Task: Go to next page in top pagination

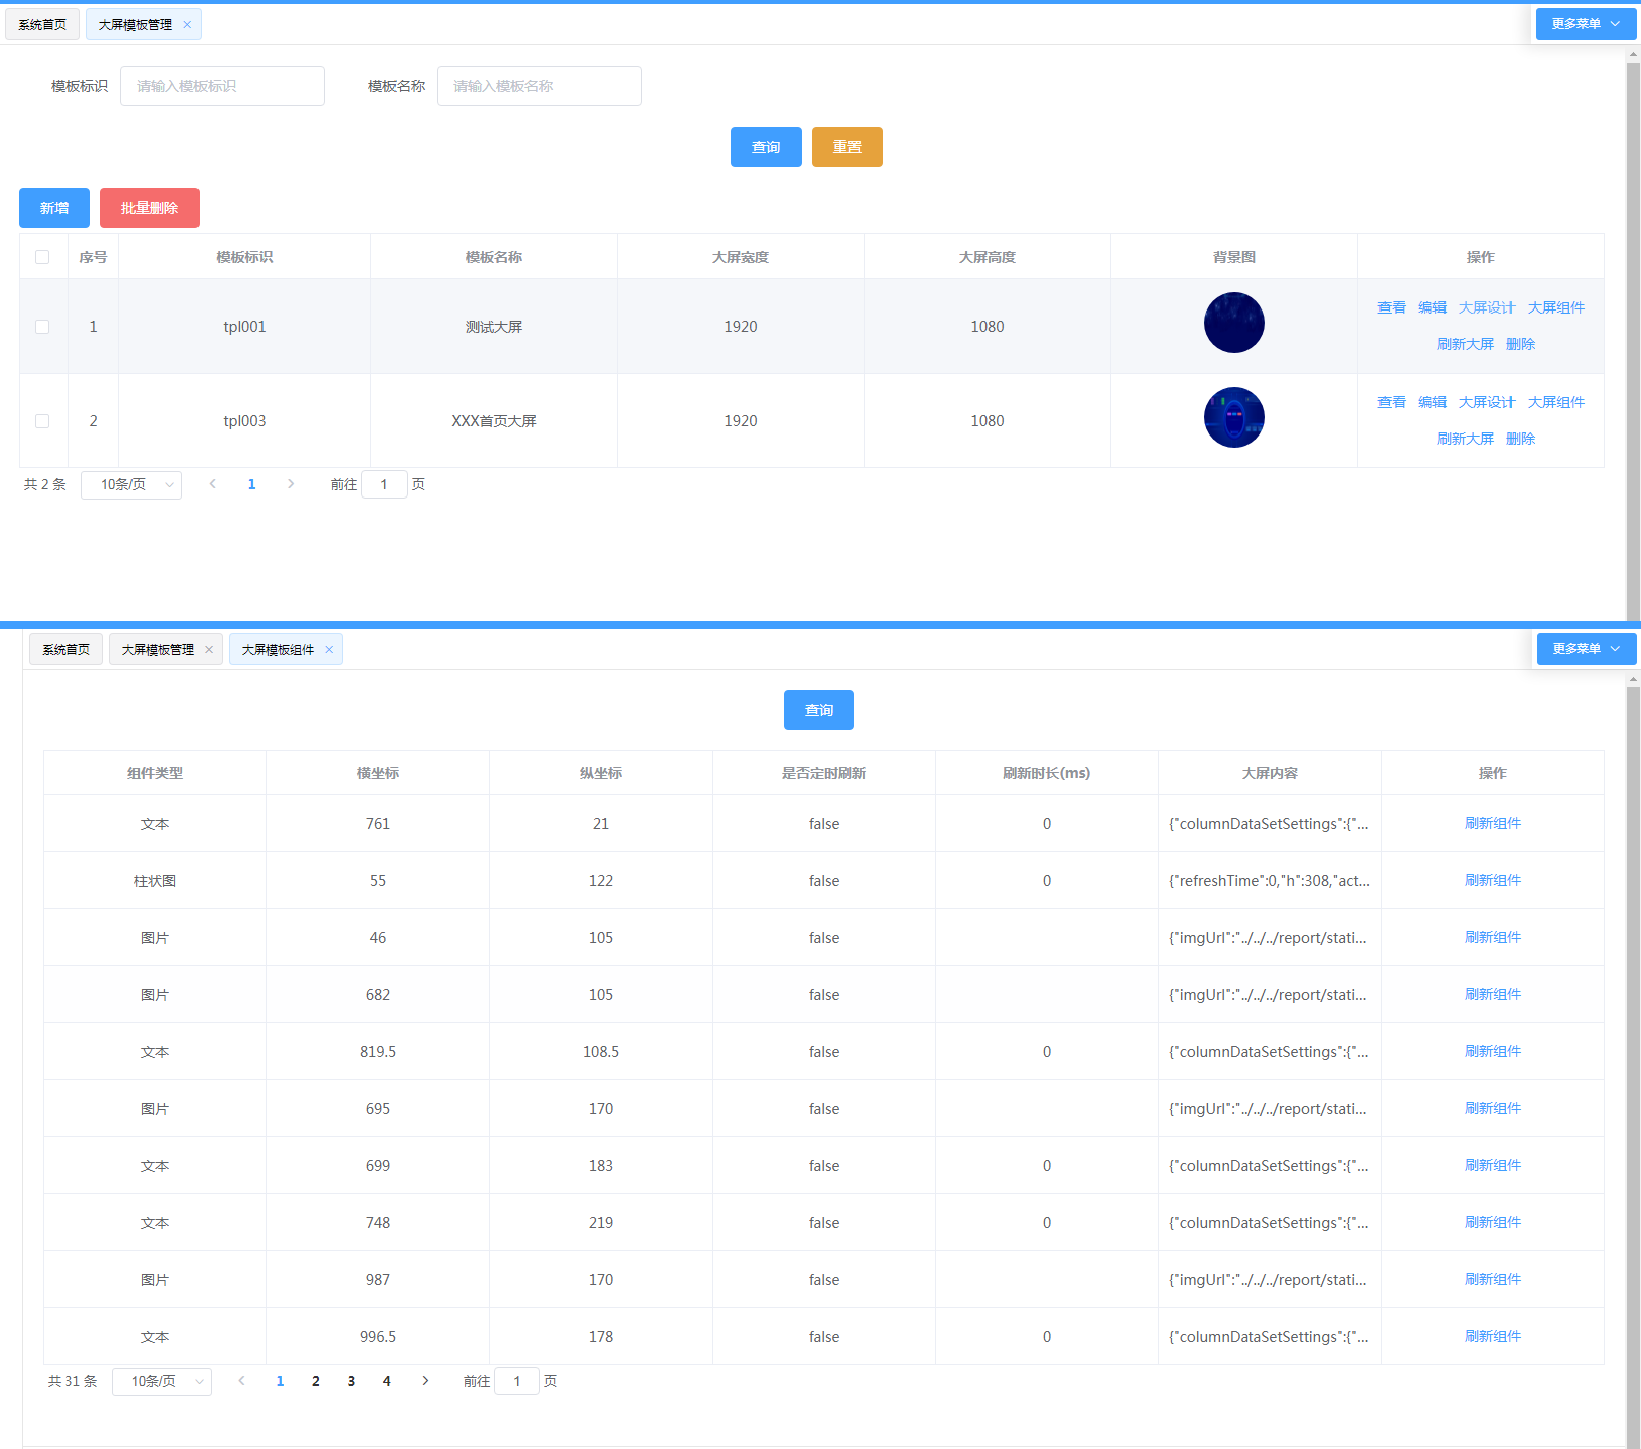Action: [x=291, y=484]
